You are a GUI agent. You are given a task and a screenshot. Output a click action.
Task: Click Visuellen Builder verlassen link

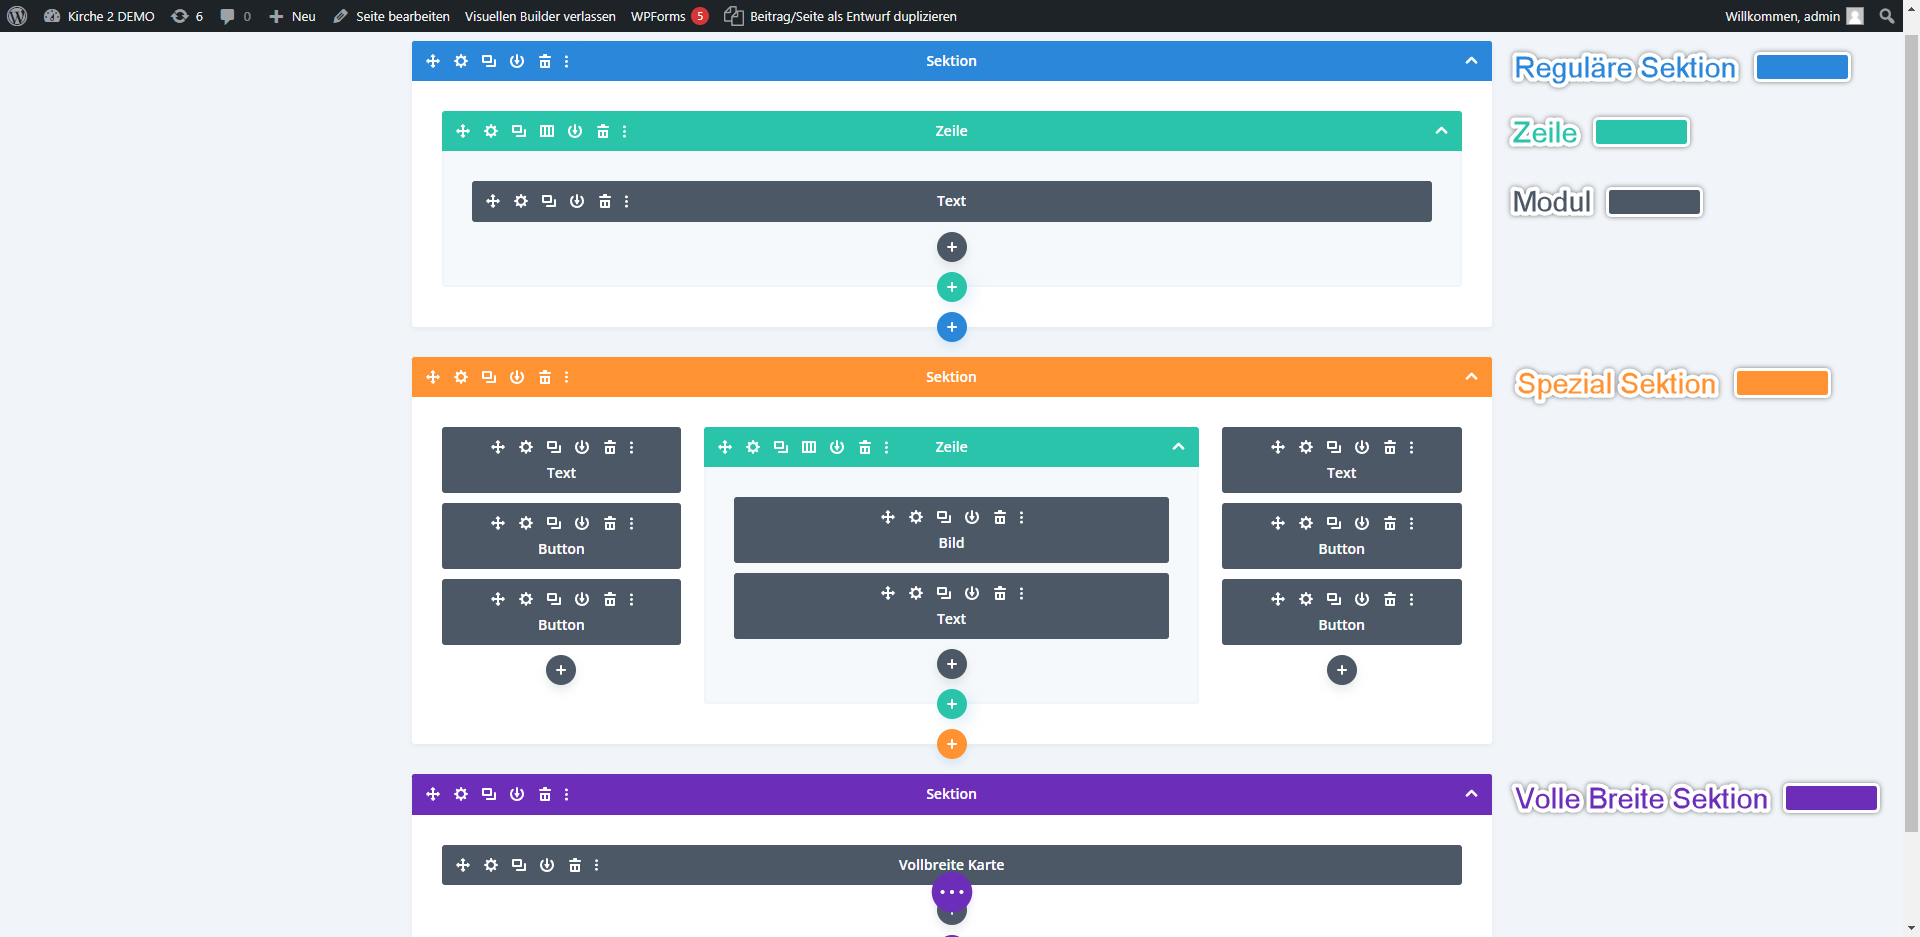pyautogui.click(x=540, y=16)
